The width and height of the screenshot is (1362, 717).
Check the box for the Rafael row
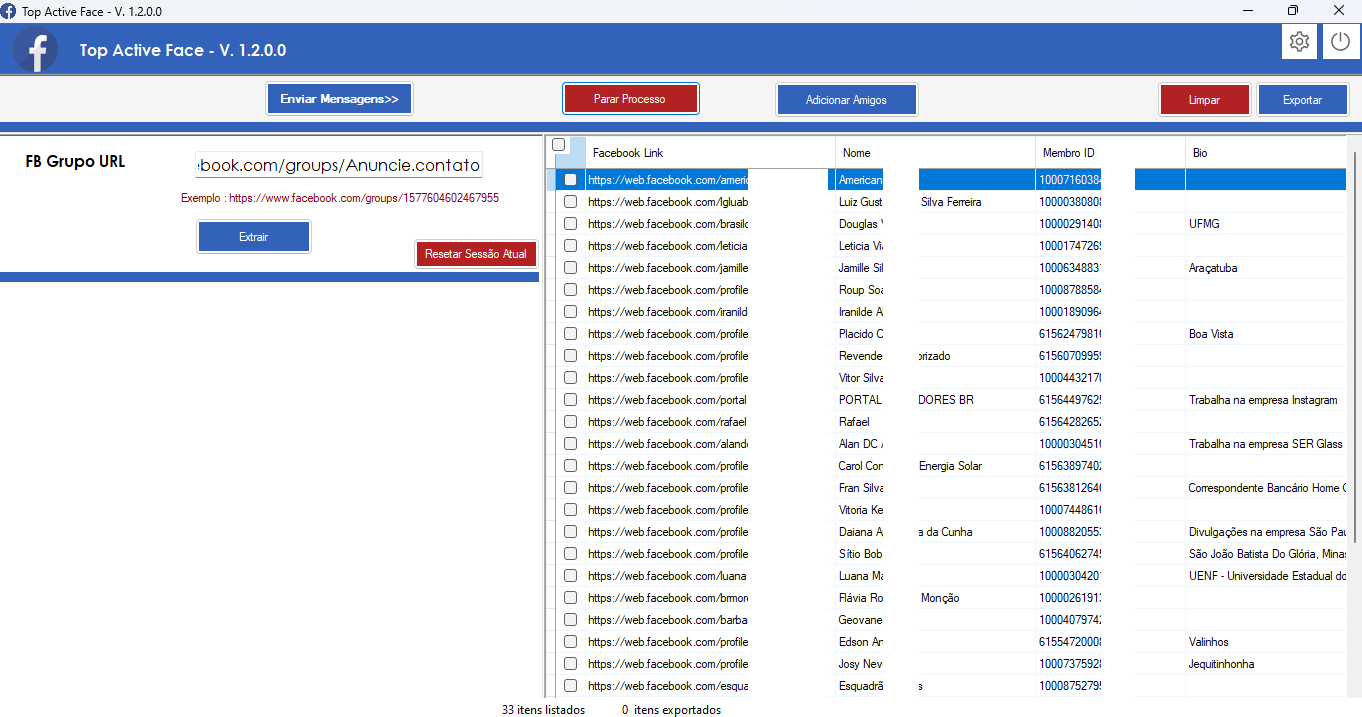tap(570, 422)
